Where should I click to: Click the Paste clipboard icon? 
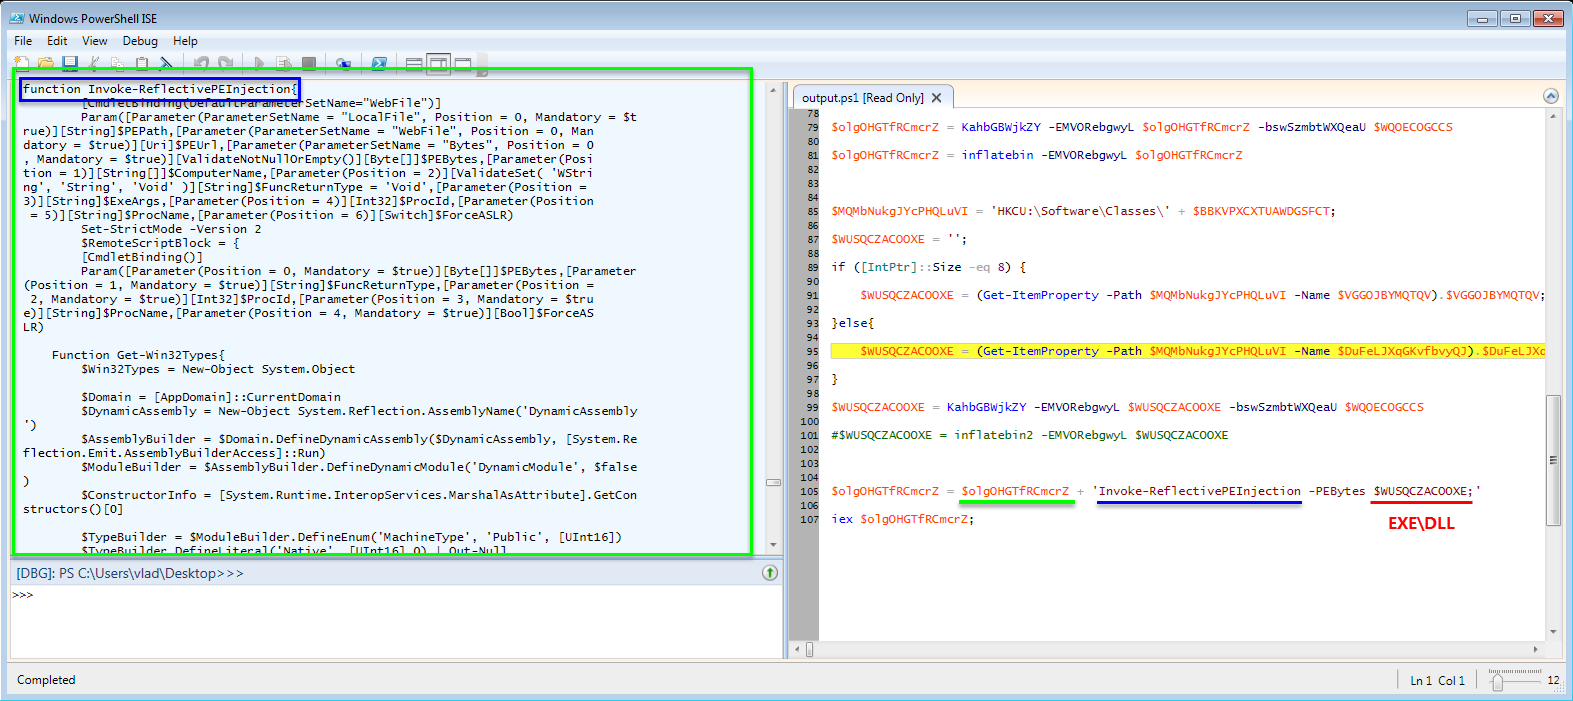coord(142,64)
